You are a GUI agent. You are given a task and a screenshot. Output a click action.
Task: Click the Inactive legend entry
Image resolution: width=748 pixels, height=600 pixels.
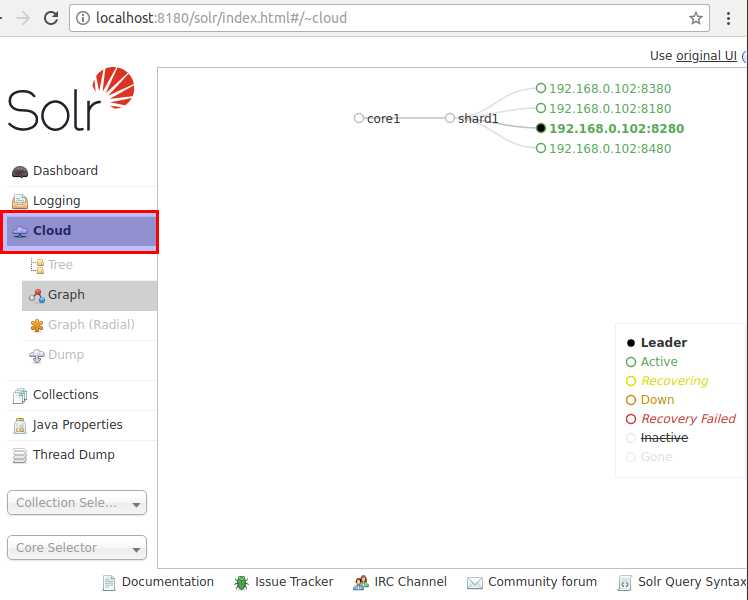point(657,438)
